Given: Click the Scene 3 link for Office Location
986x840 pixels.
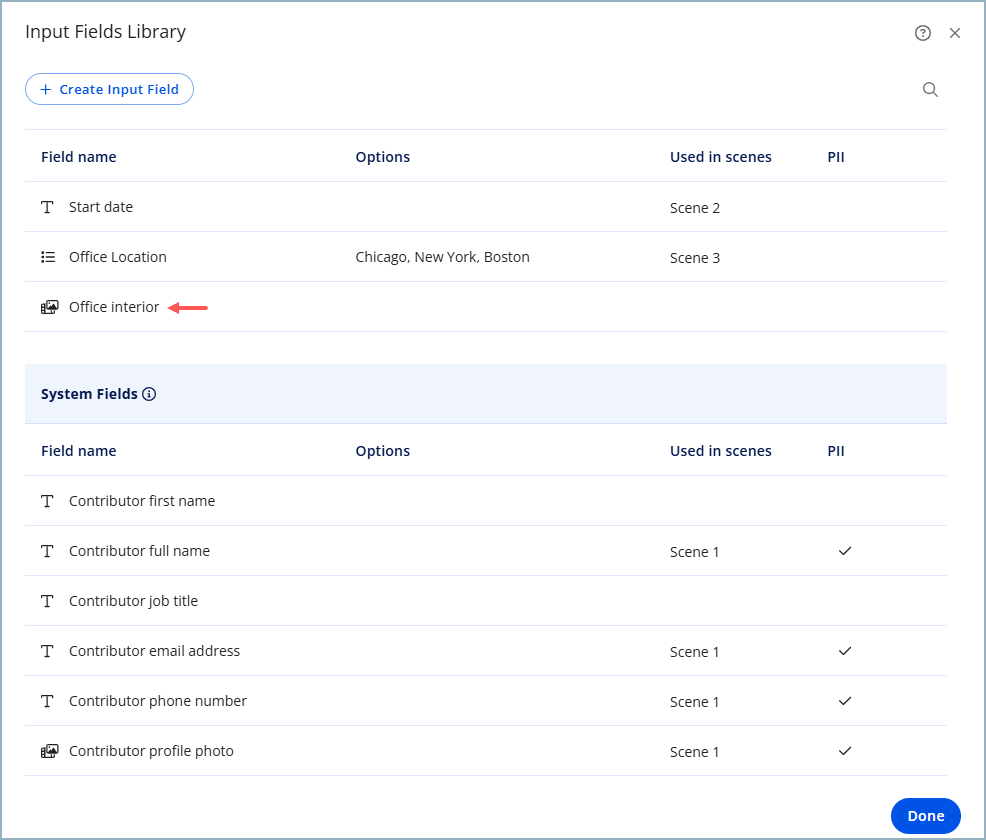Looking at the screenshot, I should (694, 258).
